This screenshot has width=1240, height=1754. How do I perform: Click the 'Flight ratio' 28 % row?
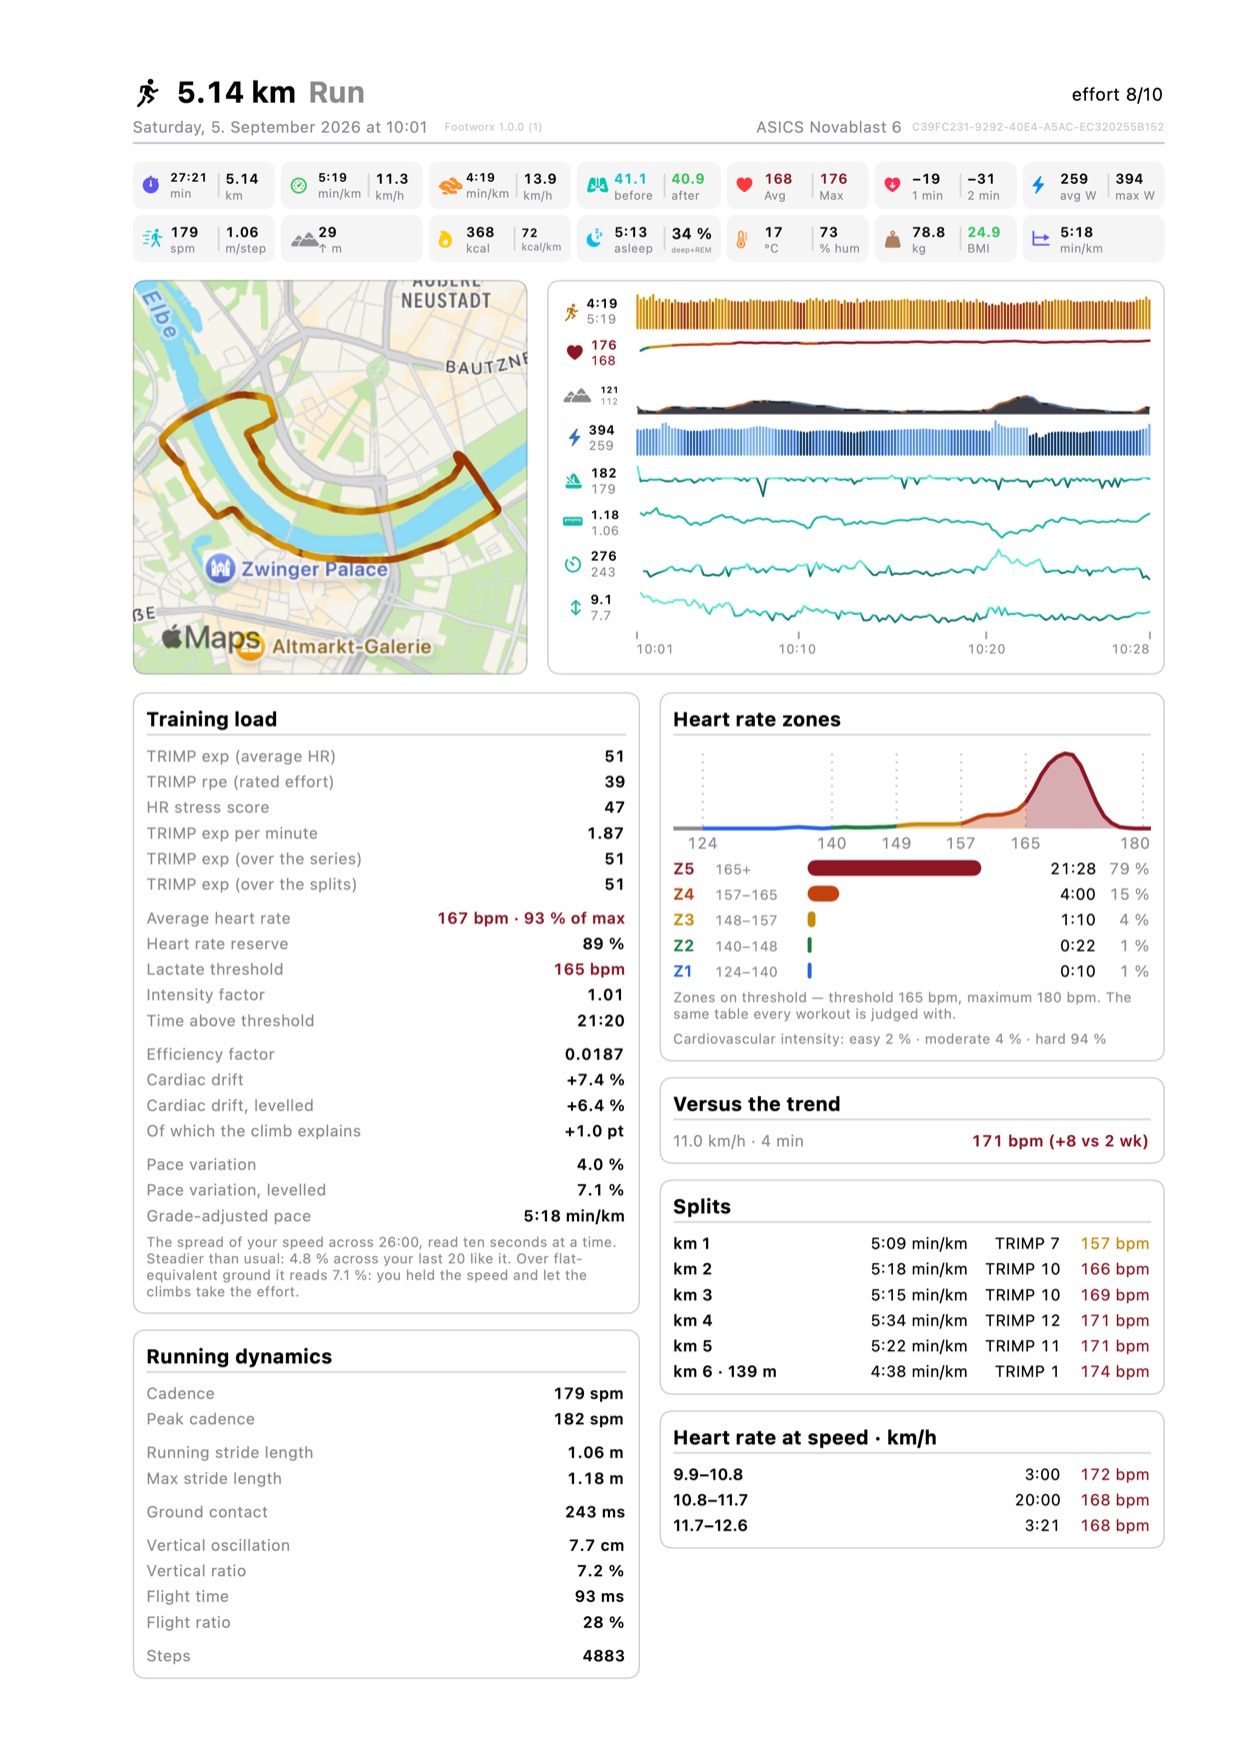[x=385, y=1622]
